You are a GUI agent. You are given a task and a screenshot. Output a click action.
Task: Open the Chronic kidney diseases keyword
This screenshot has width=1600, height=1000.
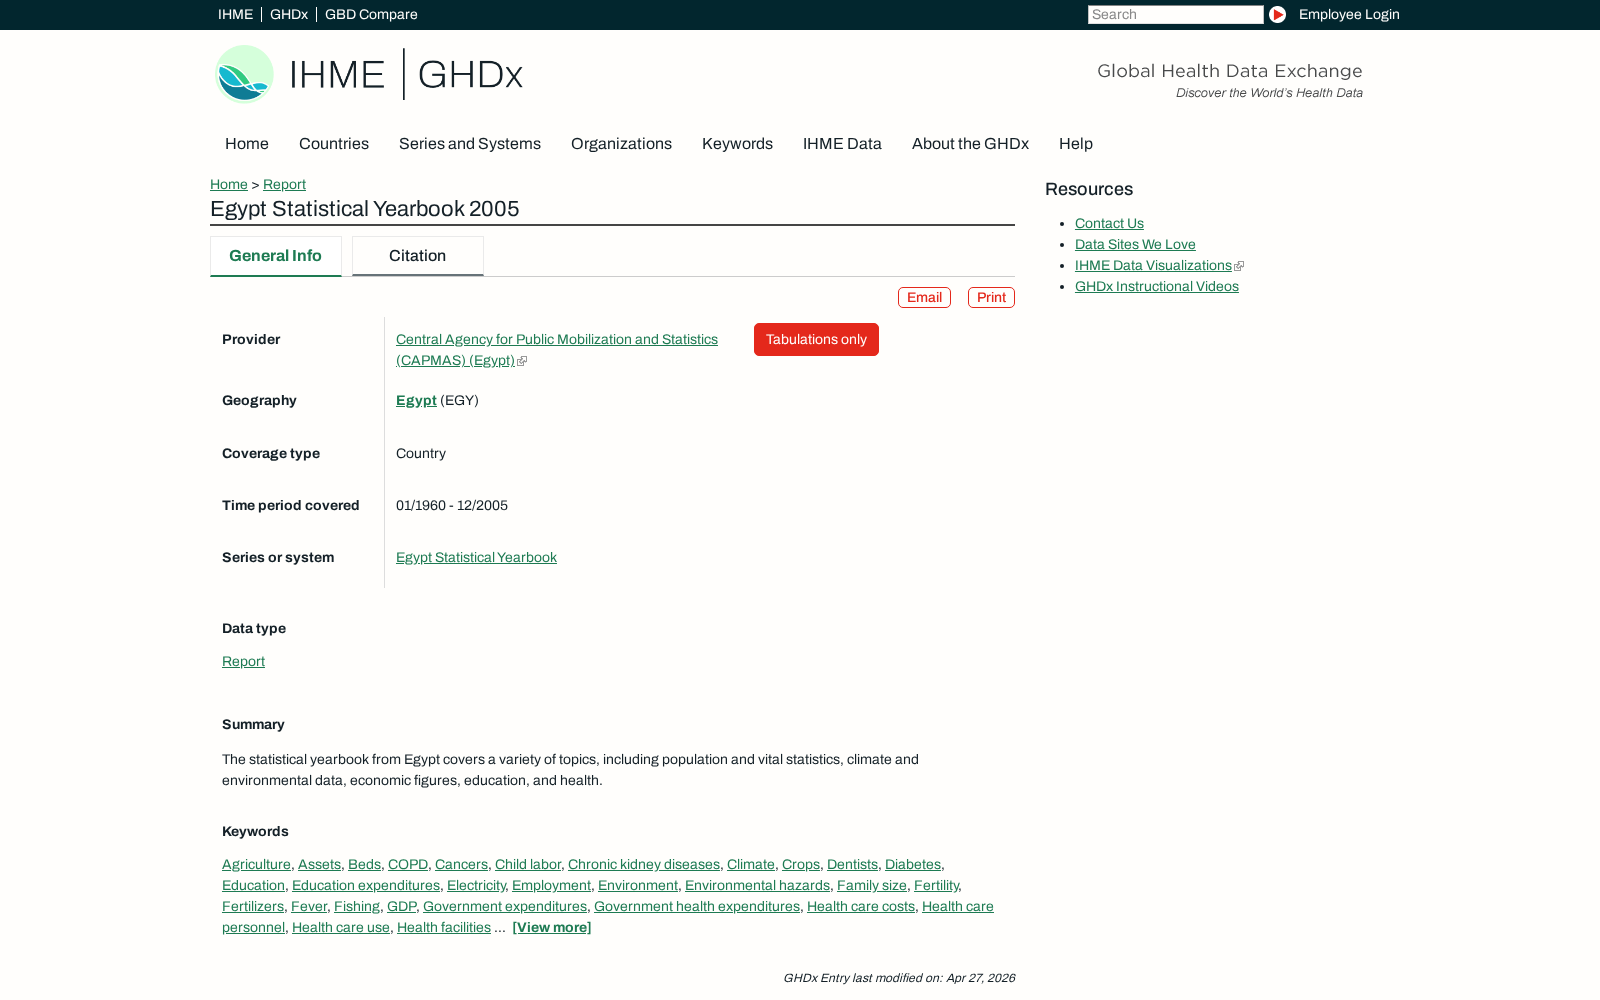click(x=644, y=864)
